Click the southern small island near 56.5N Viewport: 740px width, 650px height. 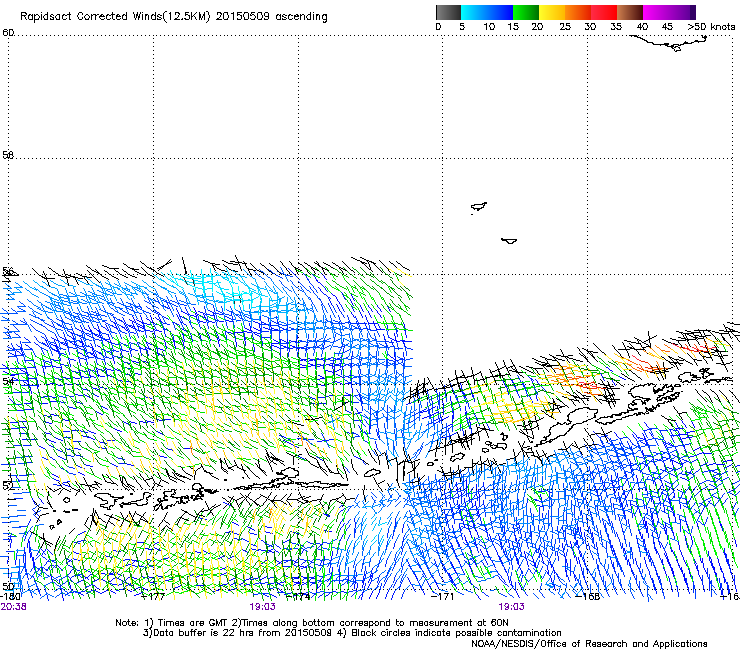click(509, 241)
